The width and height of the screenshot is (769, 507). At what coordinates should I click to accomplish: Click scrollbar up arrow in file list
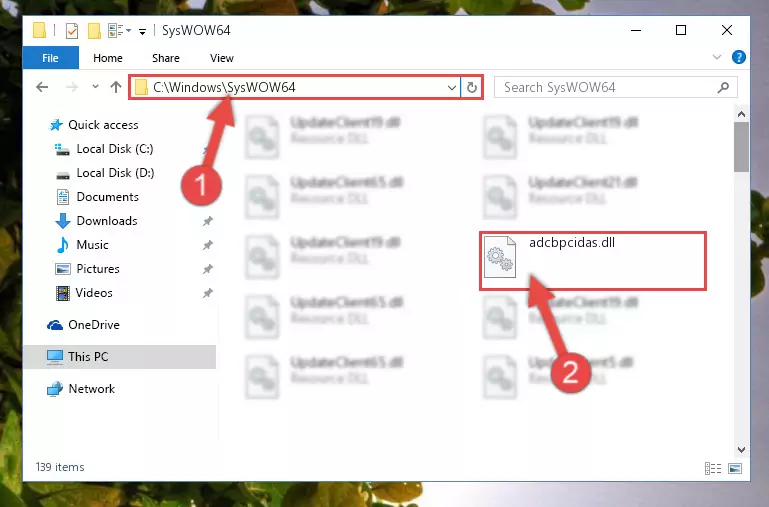coord(741,114)
